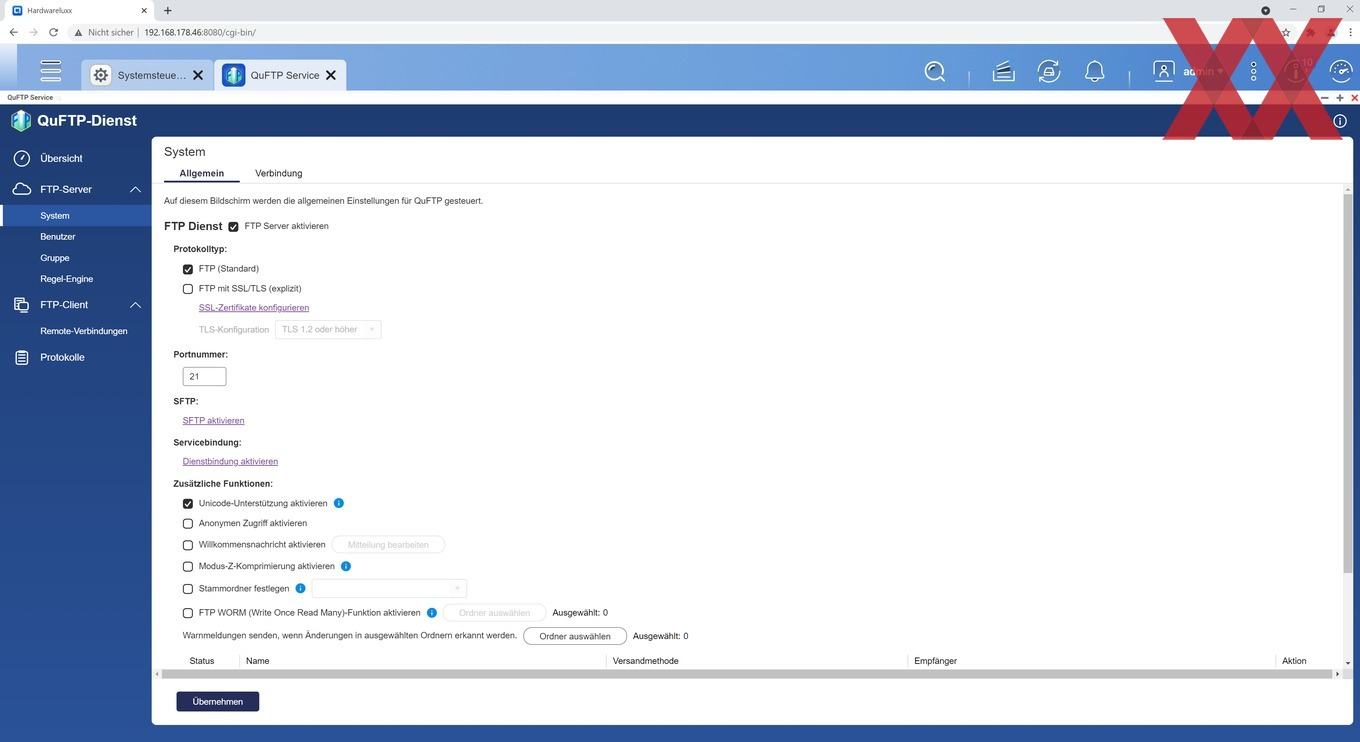Enable FTP mit SSL/TLS (explizit)

tap(188, 289)
